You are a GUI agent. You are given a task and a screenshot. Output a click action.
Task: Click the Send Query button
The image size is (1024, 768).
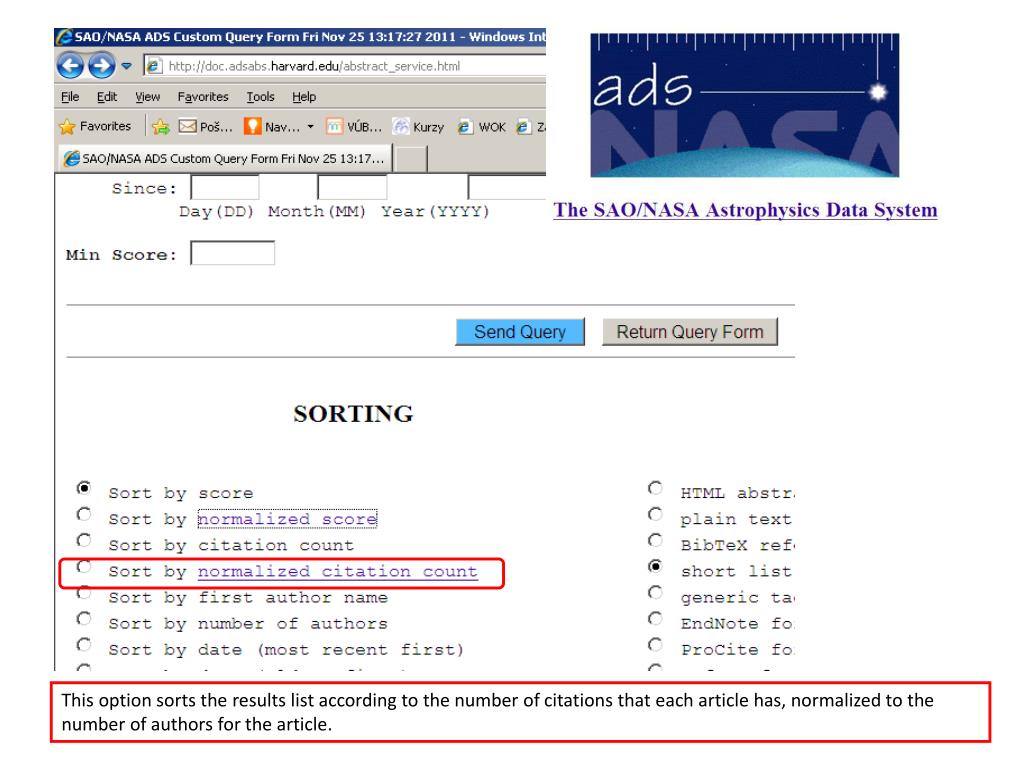click(x=520, y=332)
